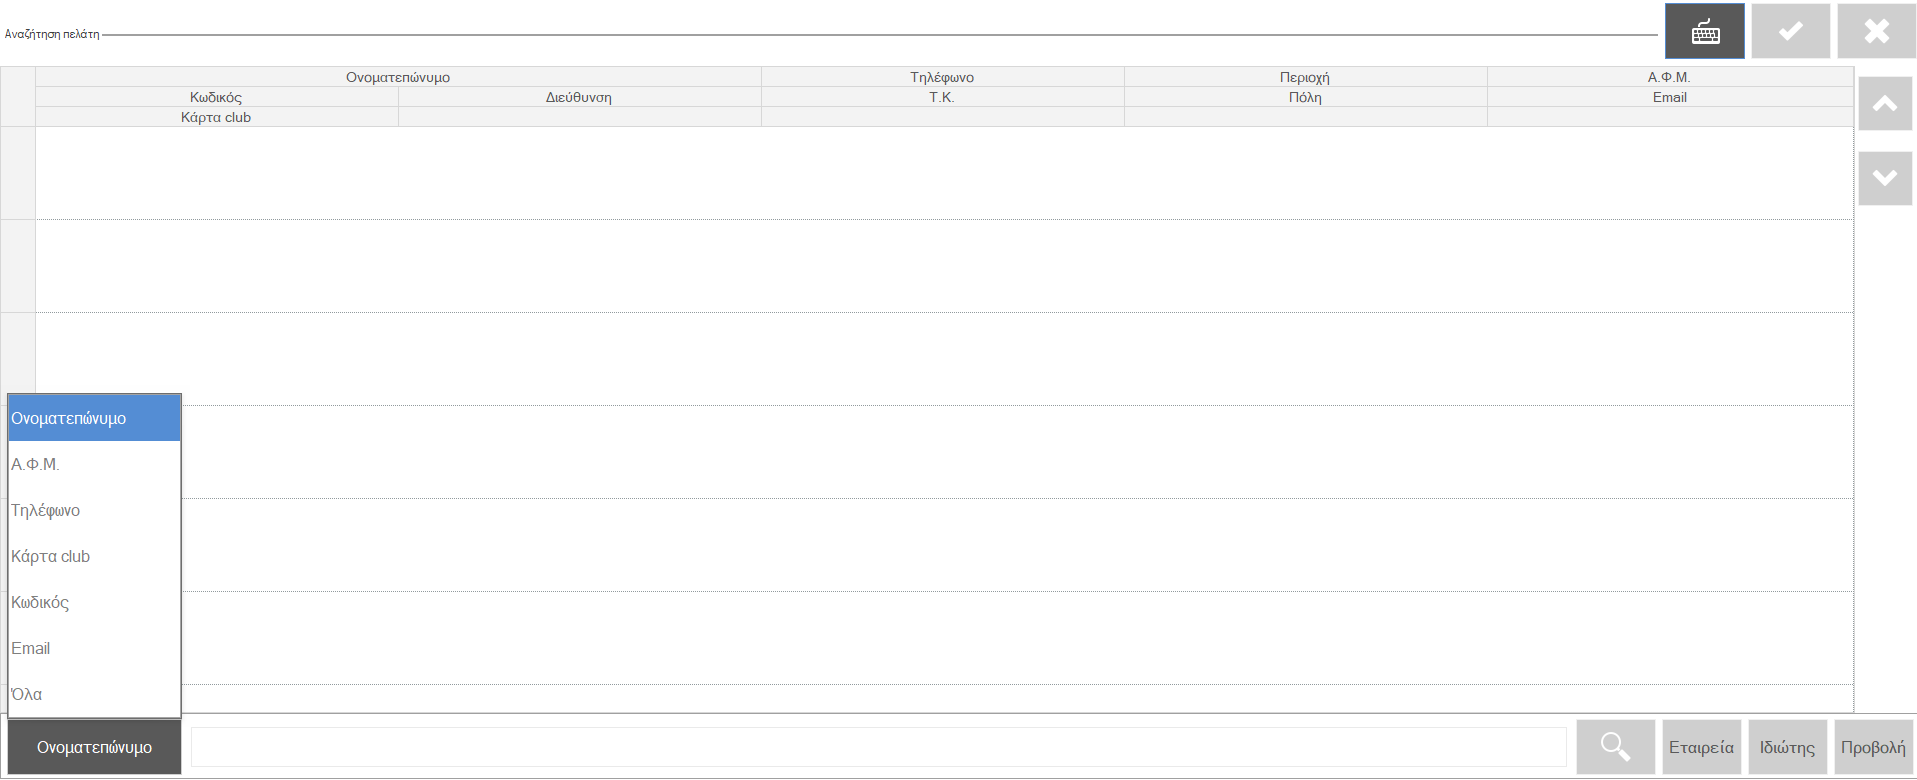Select Κωδικός search option
Screen dimensions: 1917x780
(x=95, y=602)
